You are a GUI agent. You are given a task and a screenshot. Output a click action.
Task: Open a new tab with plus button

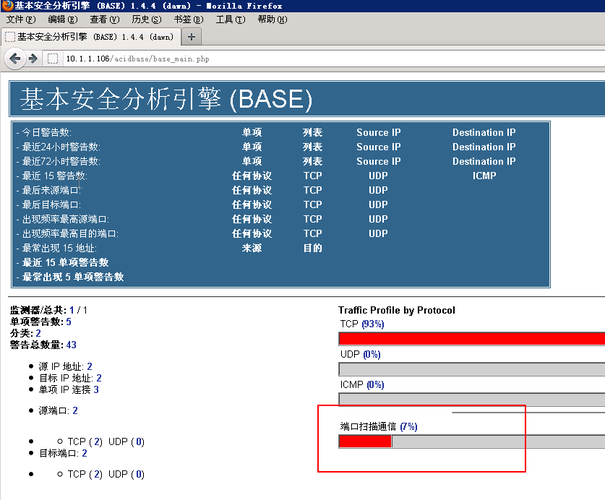pos(191,37)
